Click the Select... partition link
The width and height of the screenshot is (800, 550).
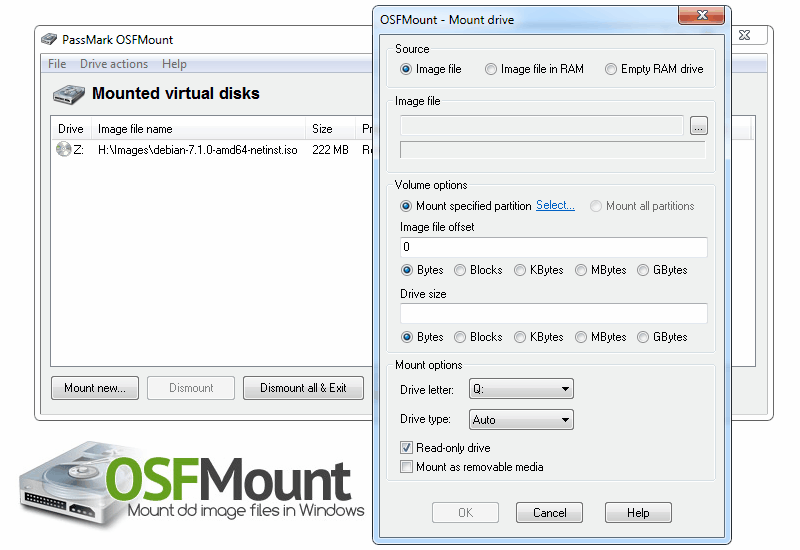(x=555, y=205)
